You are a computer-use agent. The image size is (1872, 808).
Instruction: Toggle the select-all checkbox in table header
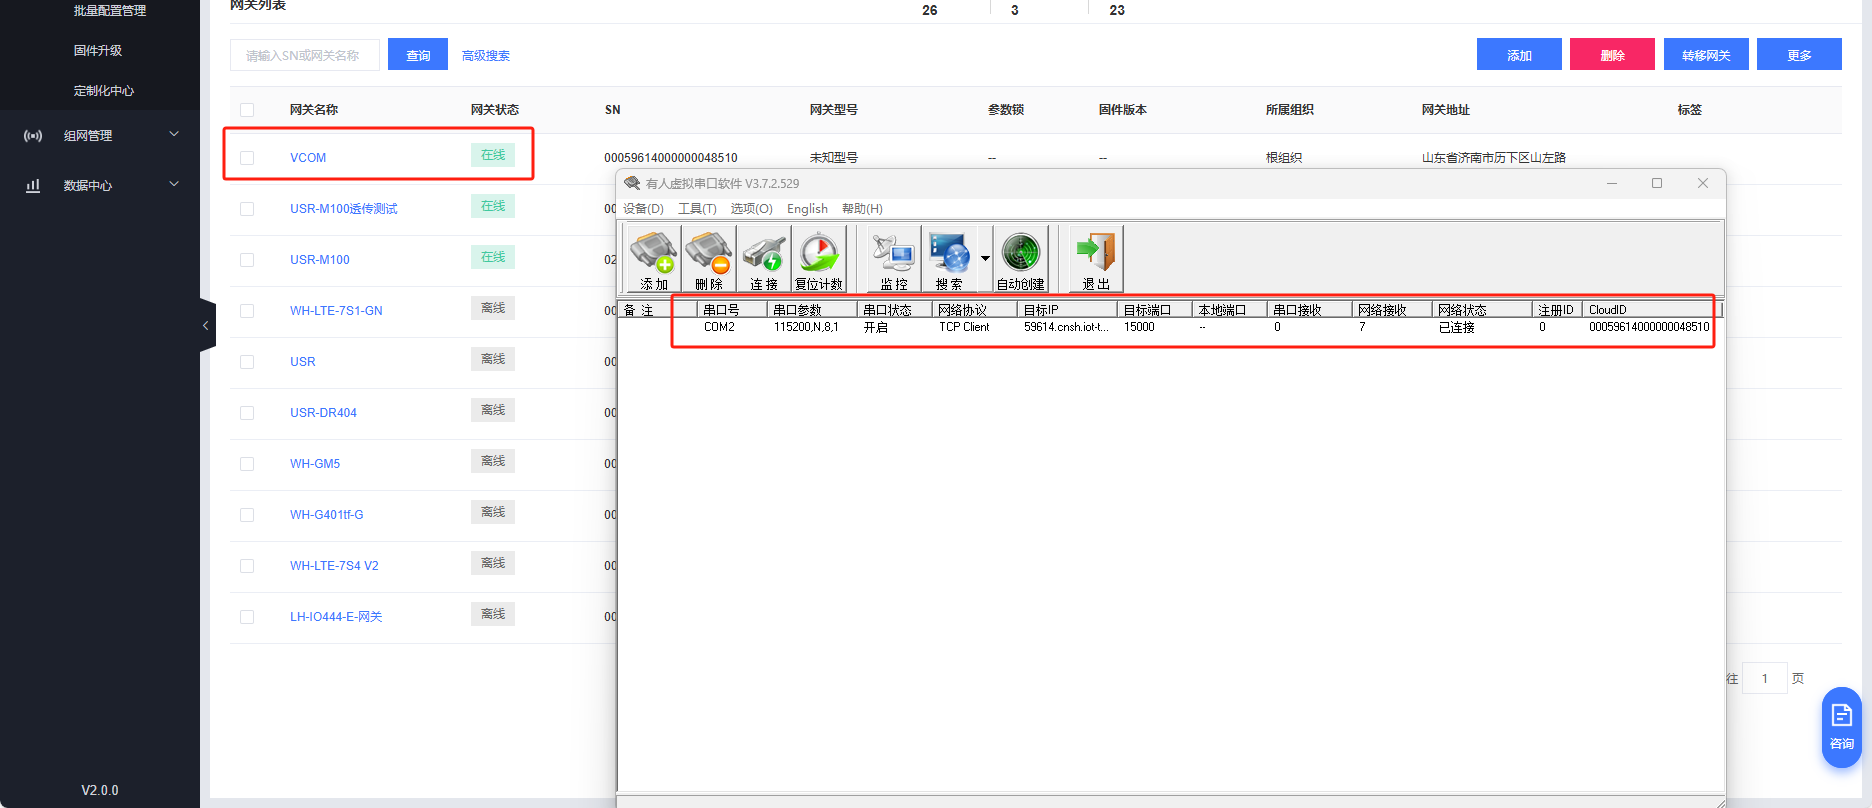pyautogui.click(x=247, y=110)
